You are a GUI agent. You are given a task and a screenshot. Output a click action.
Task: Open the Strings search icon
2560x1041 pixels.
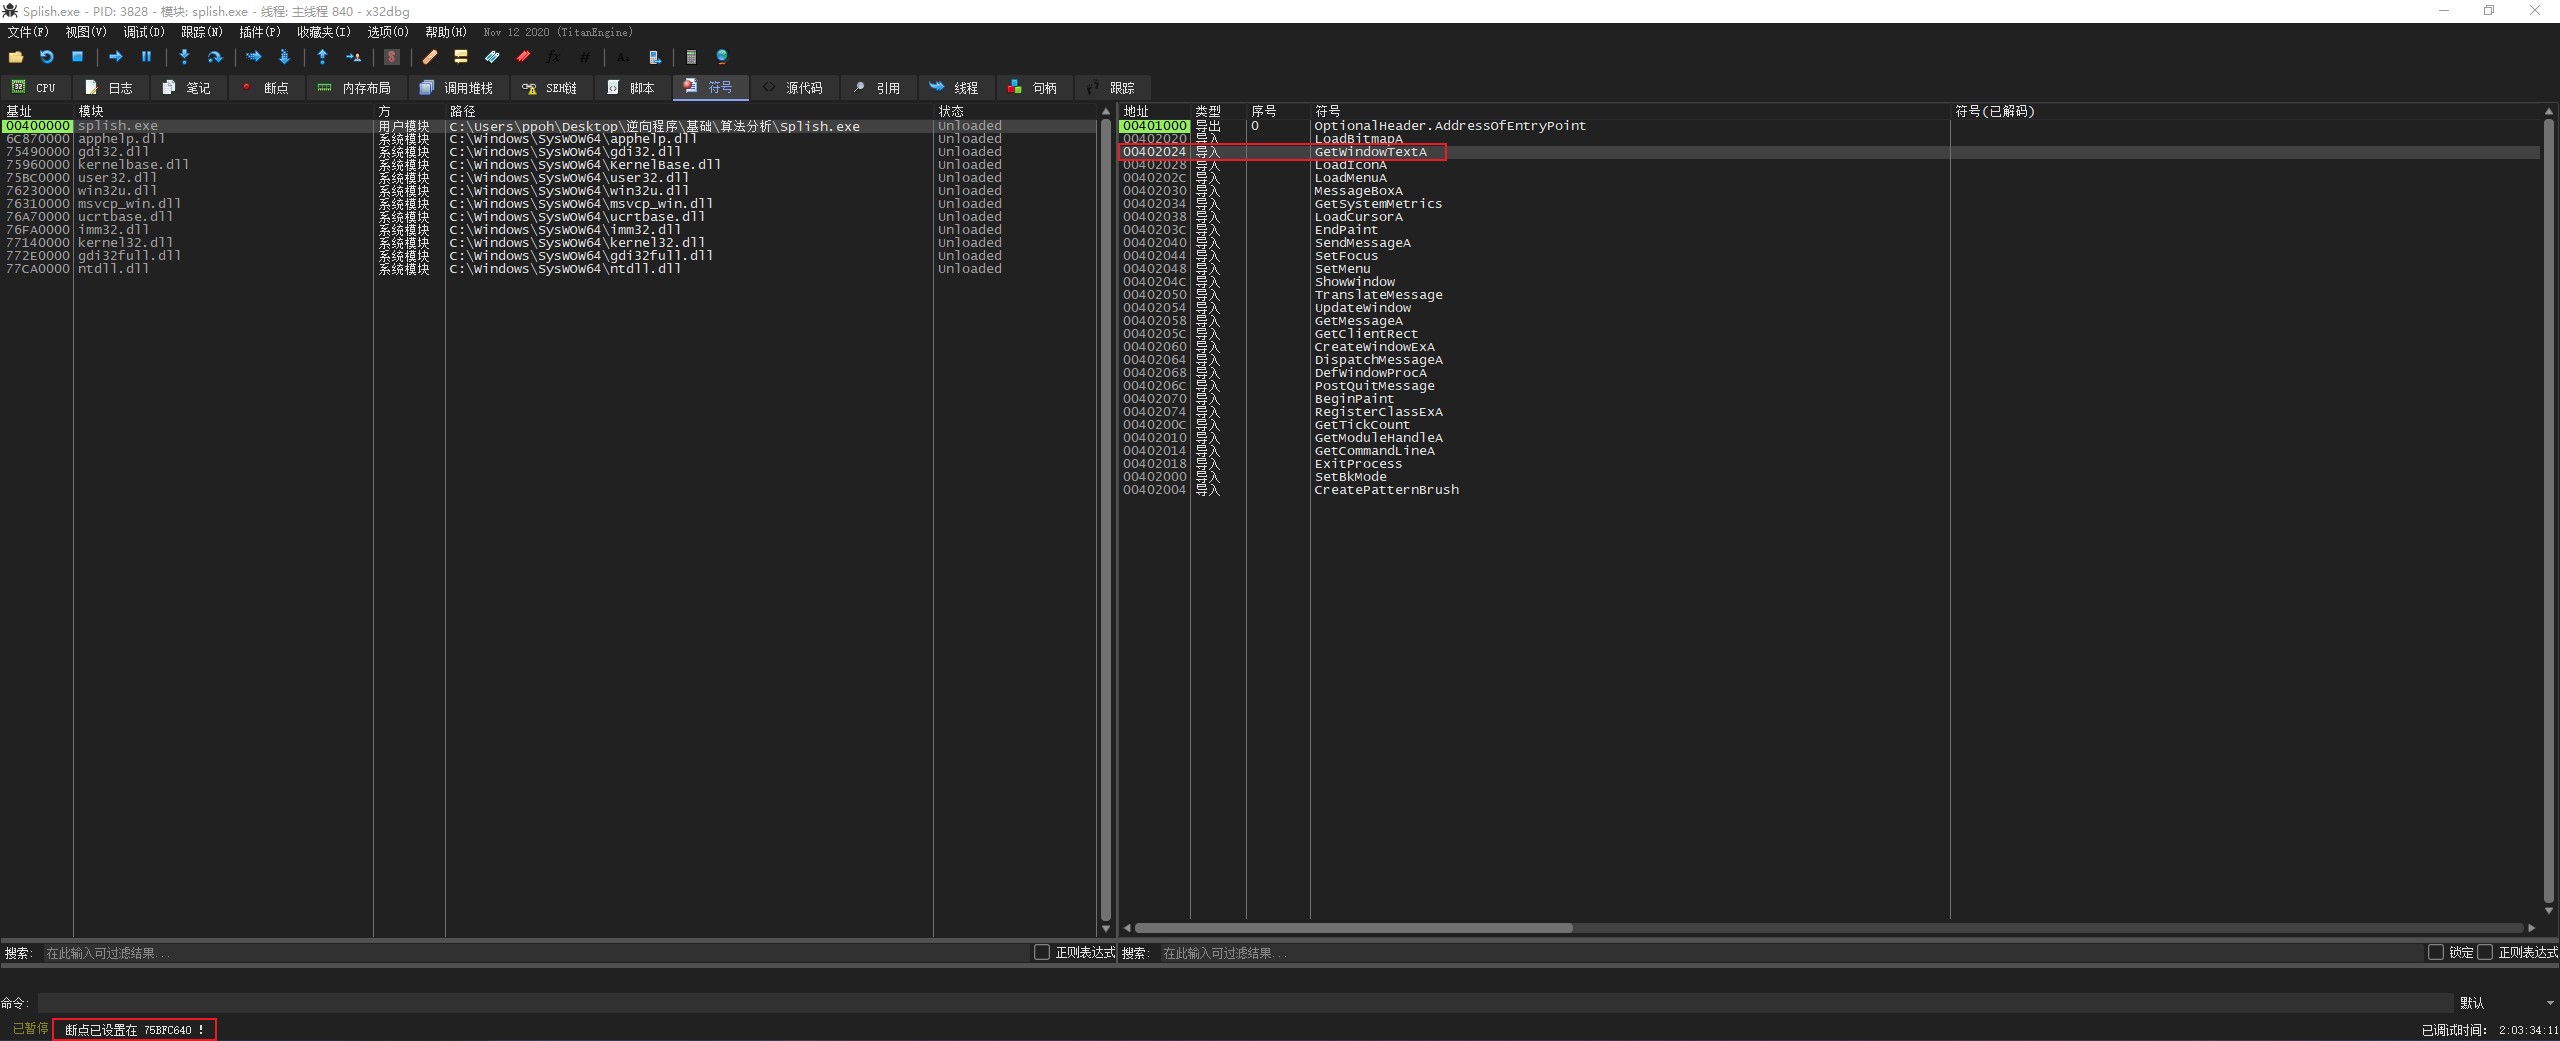(x=623, y=57)
